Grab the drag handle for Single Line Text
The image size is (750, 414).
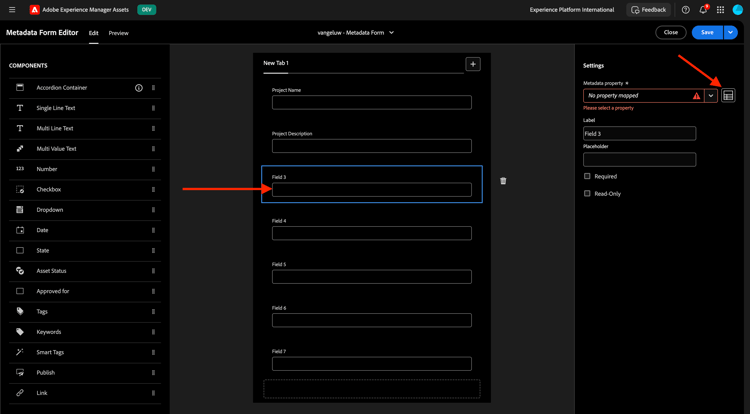[154, 108]
